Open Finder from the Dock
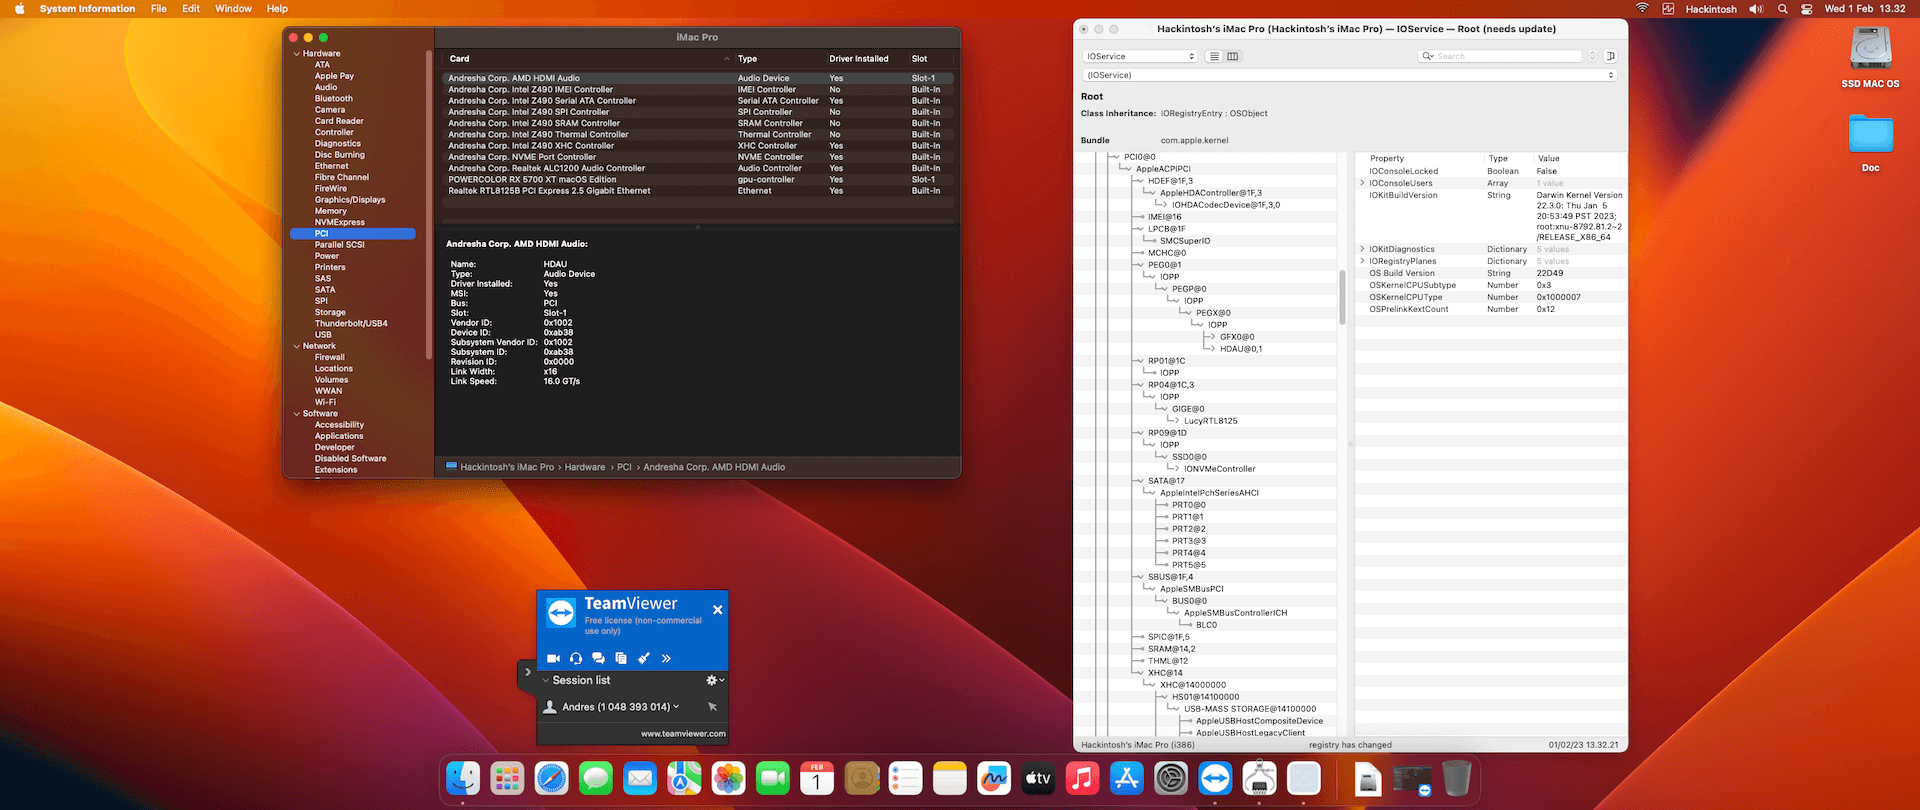The height and width of the screenshot is (810, 1920). pos(463,778)
